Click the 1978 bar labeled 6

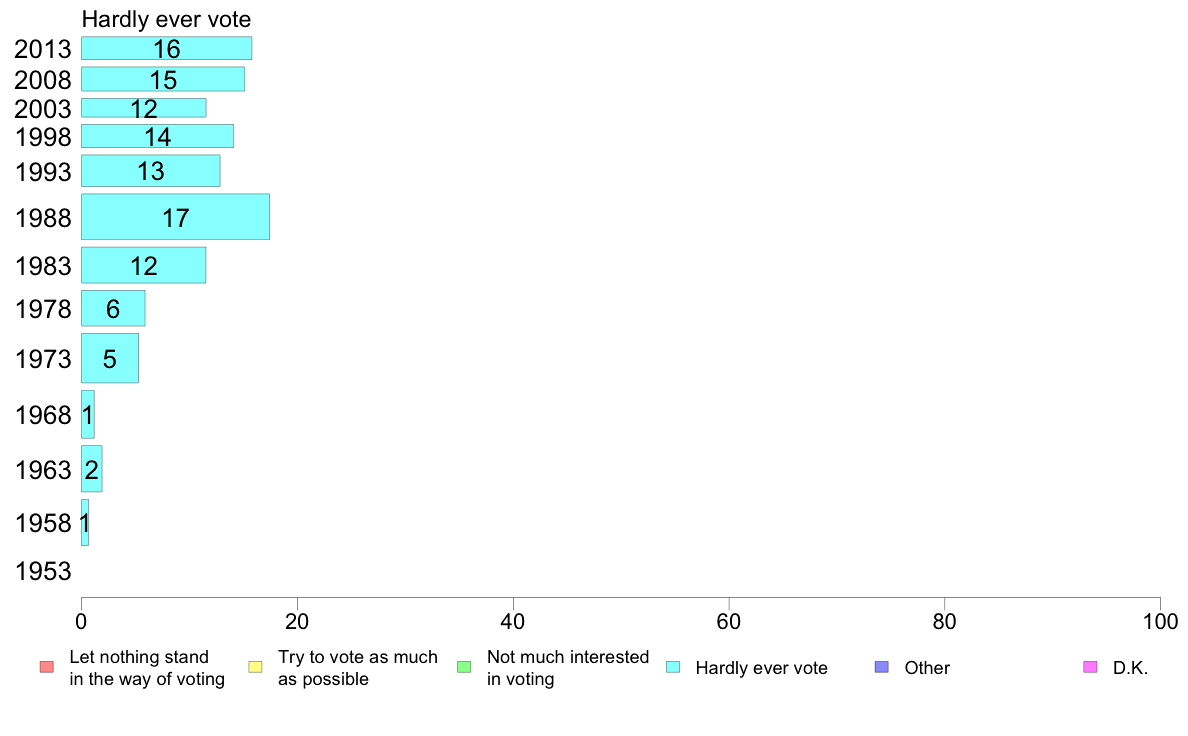tap(114, 308)
